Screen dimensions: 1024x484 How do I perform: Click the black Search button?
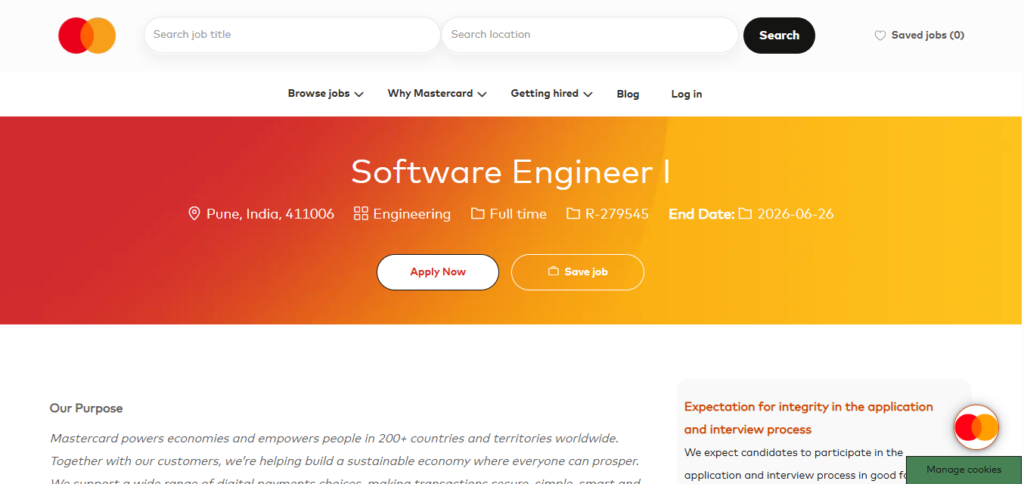tap(779, 35)
